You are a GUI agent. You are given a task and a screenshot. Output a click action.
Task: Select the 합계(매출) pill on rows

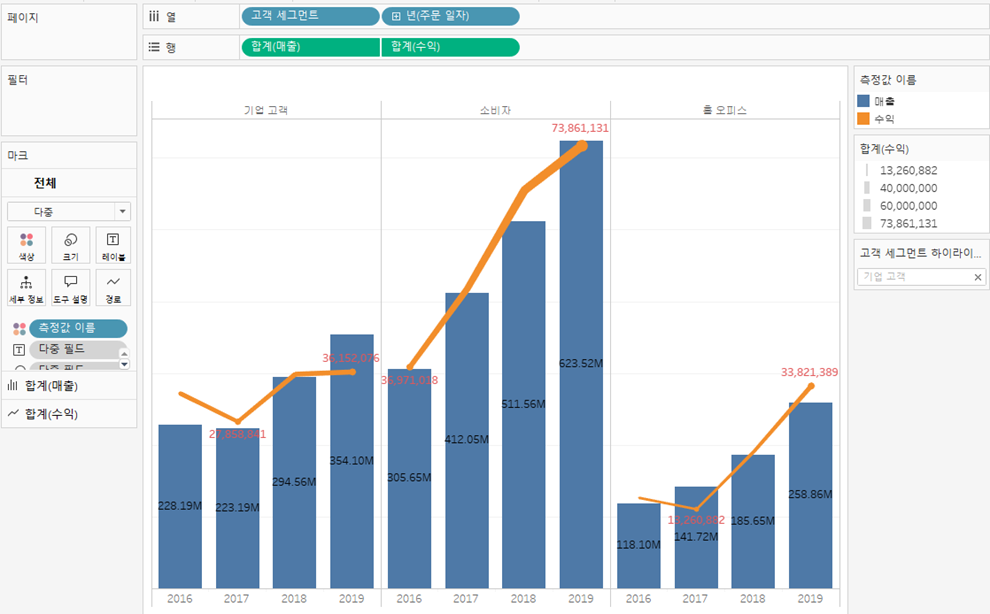(310, 47)
